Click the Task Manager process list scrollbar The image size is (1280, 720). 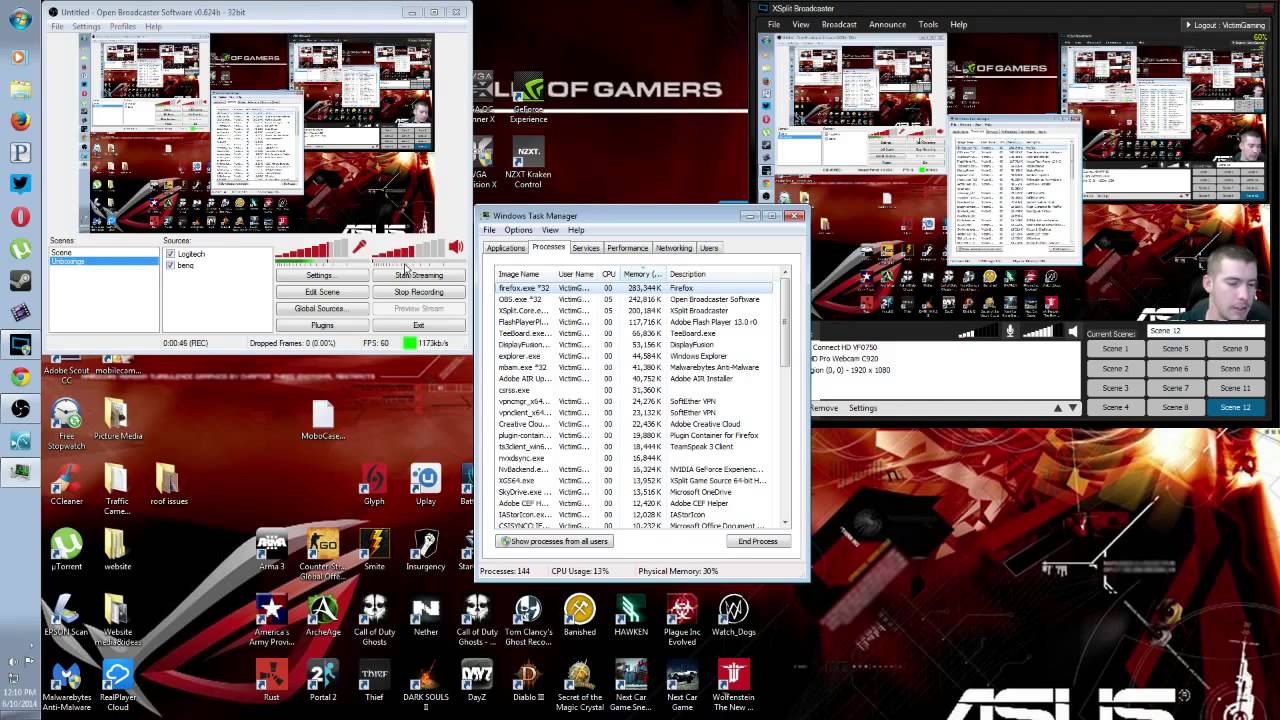point(785,397)
